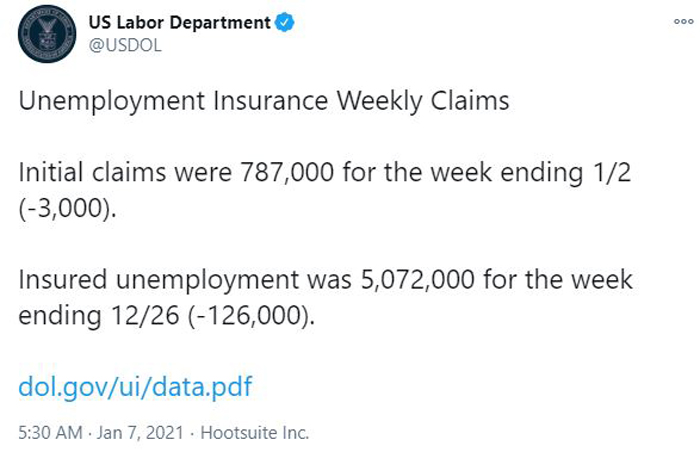700x452 pixels.
Task: Click the 12/26 week ending date
Action: coord(145,316)
